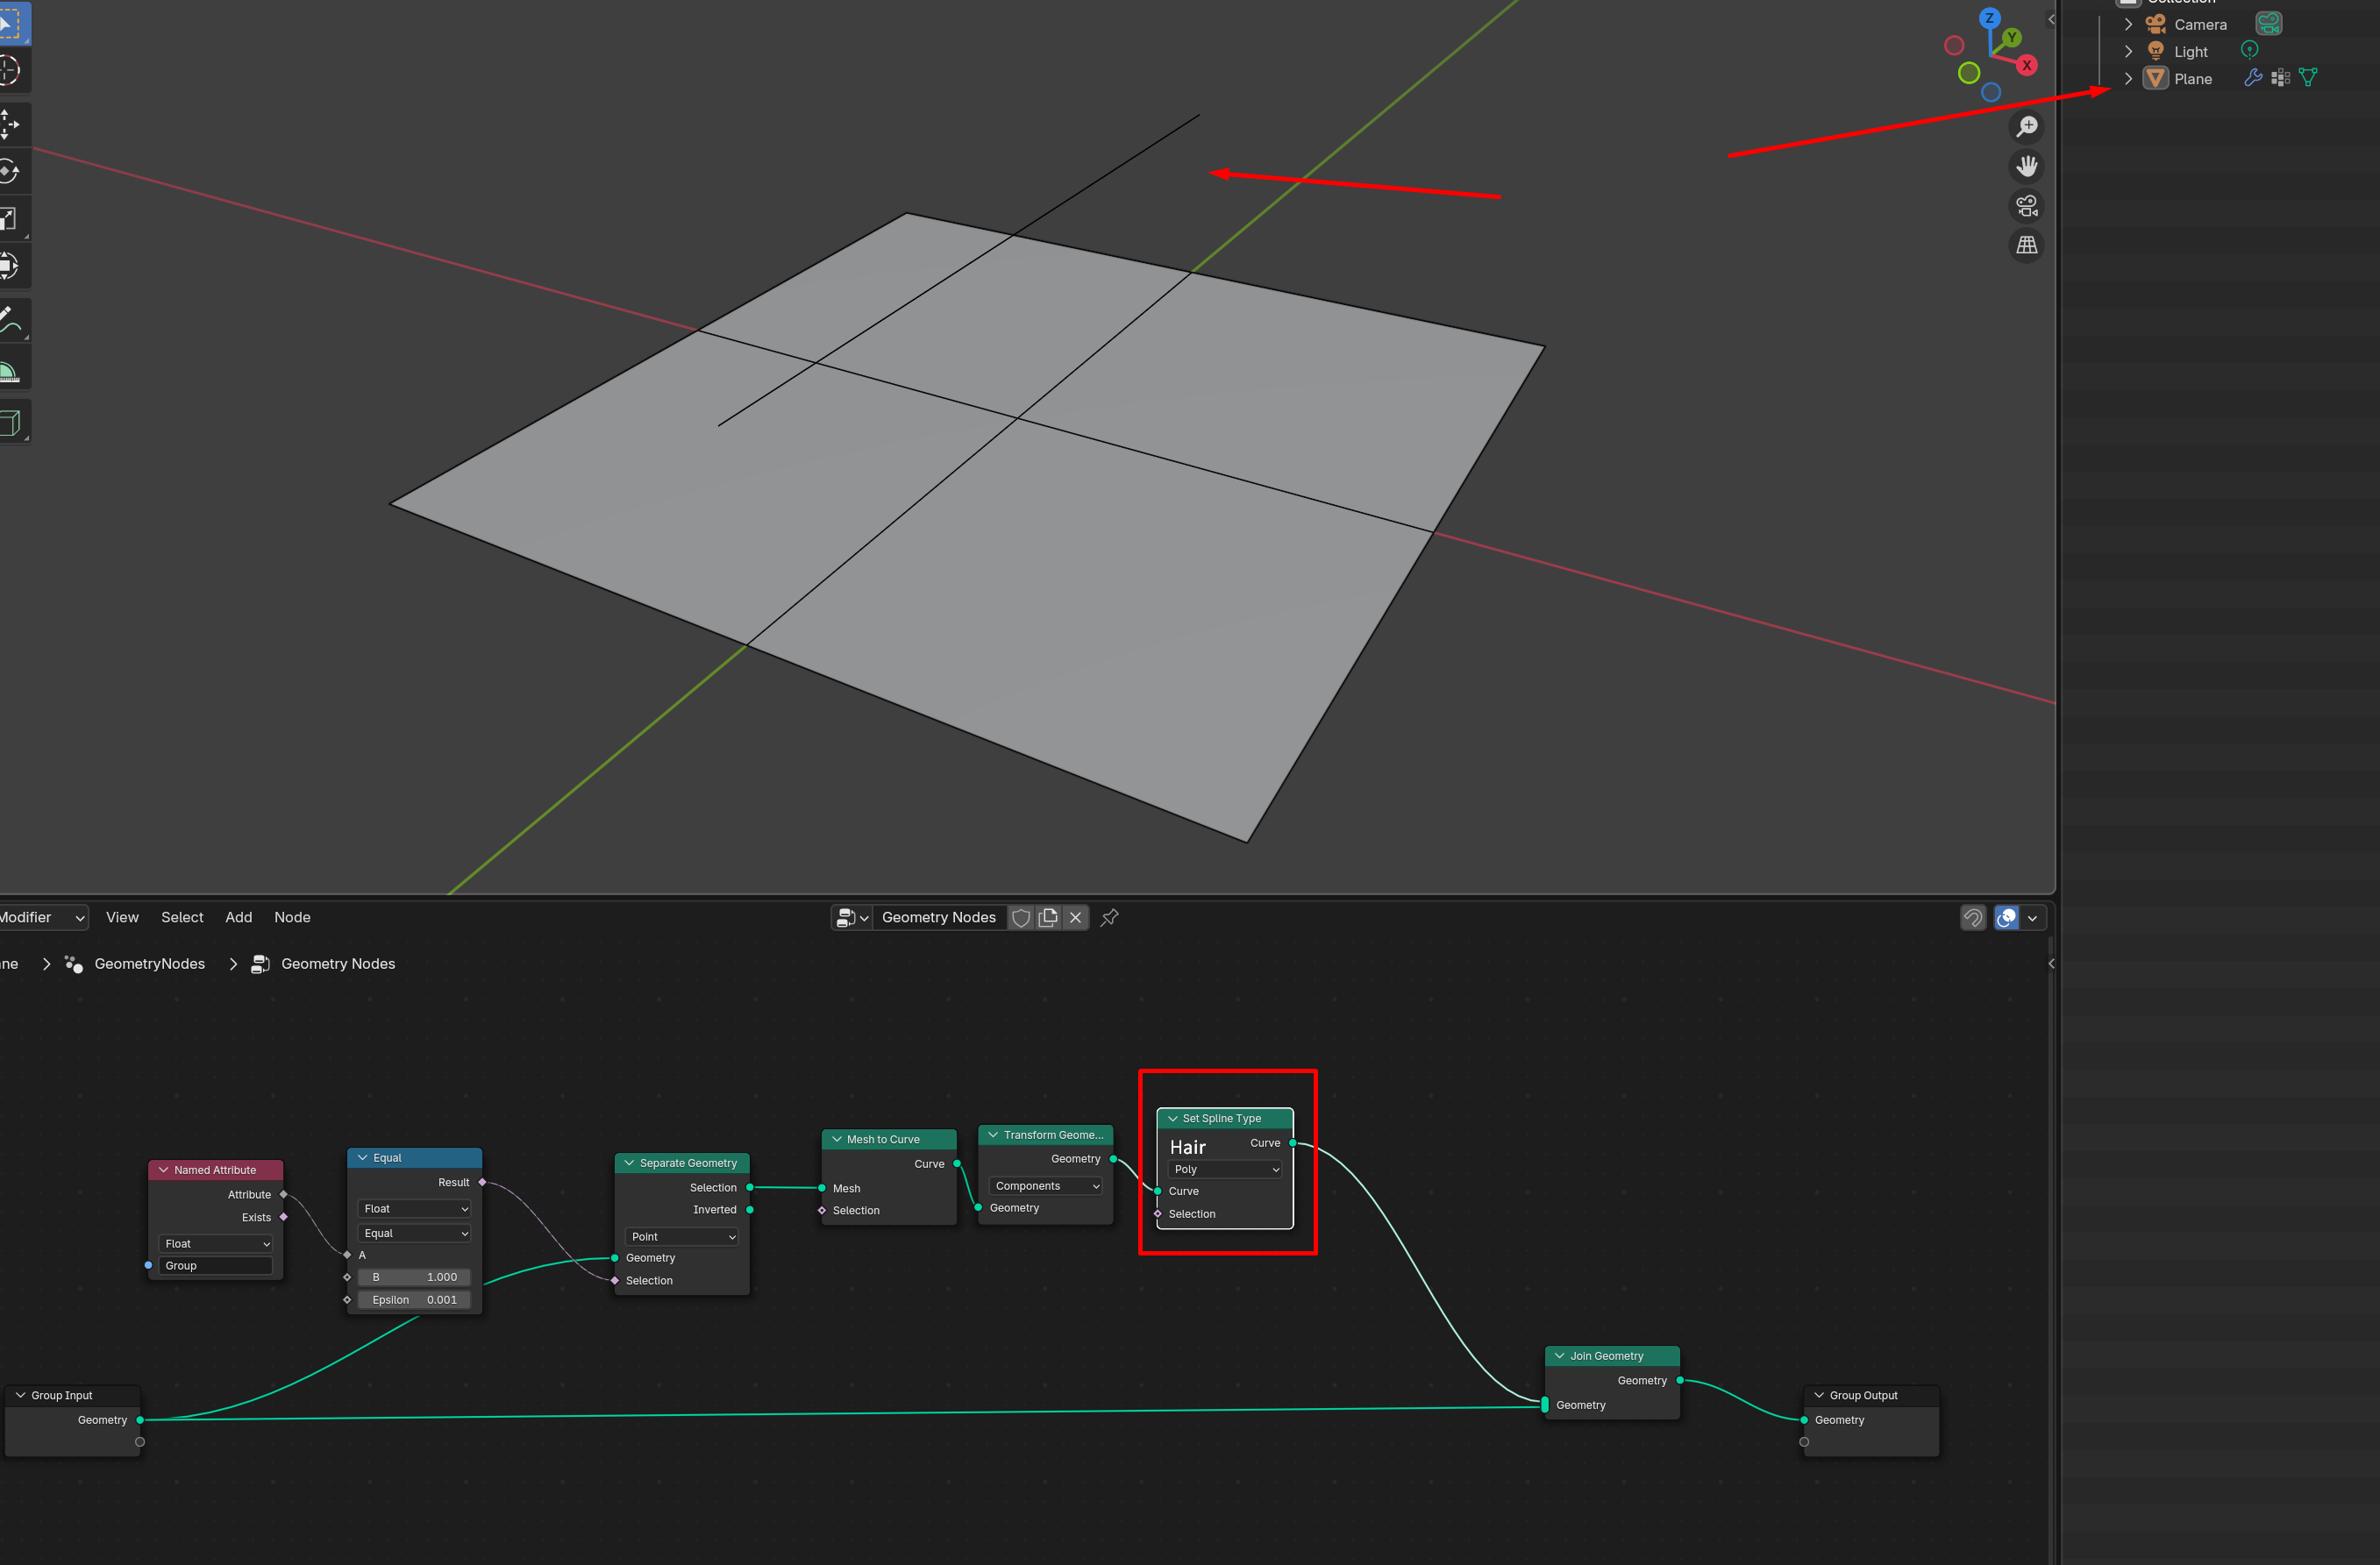Toggle fake user shield for Geometry Nodes
Screen dimensions: 2380x1565
point(1021,917)
